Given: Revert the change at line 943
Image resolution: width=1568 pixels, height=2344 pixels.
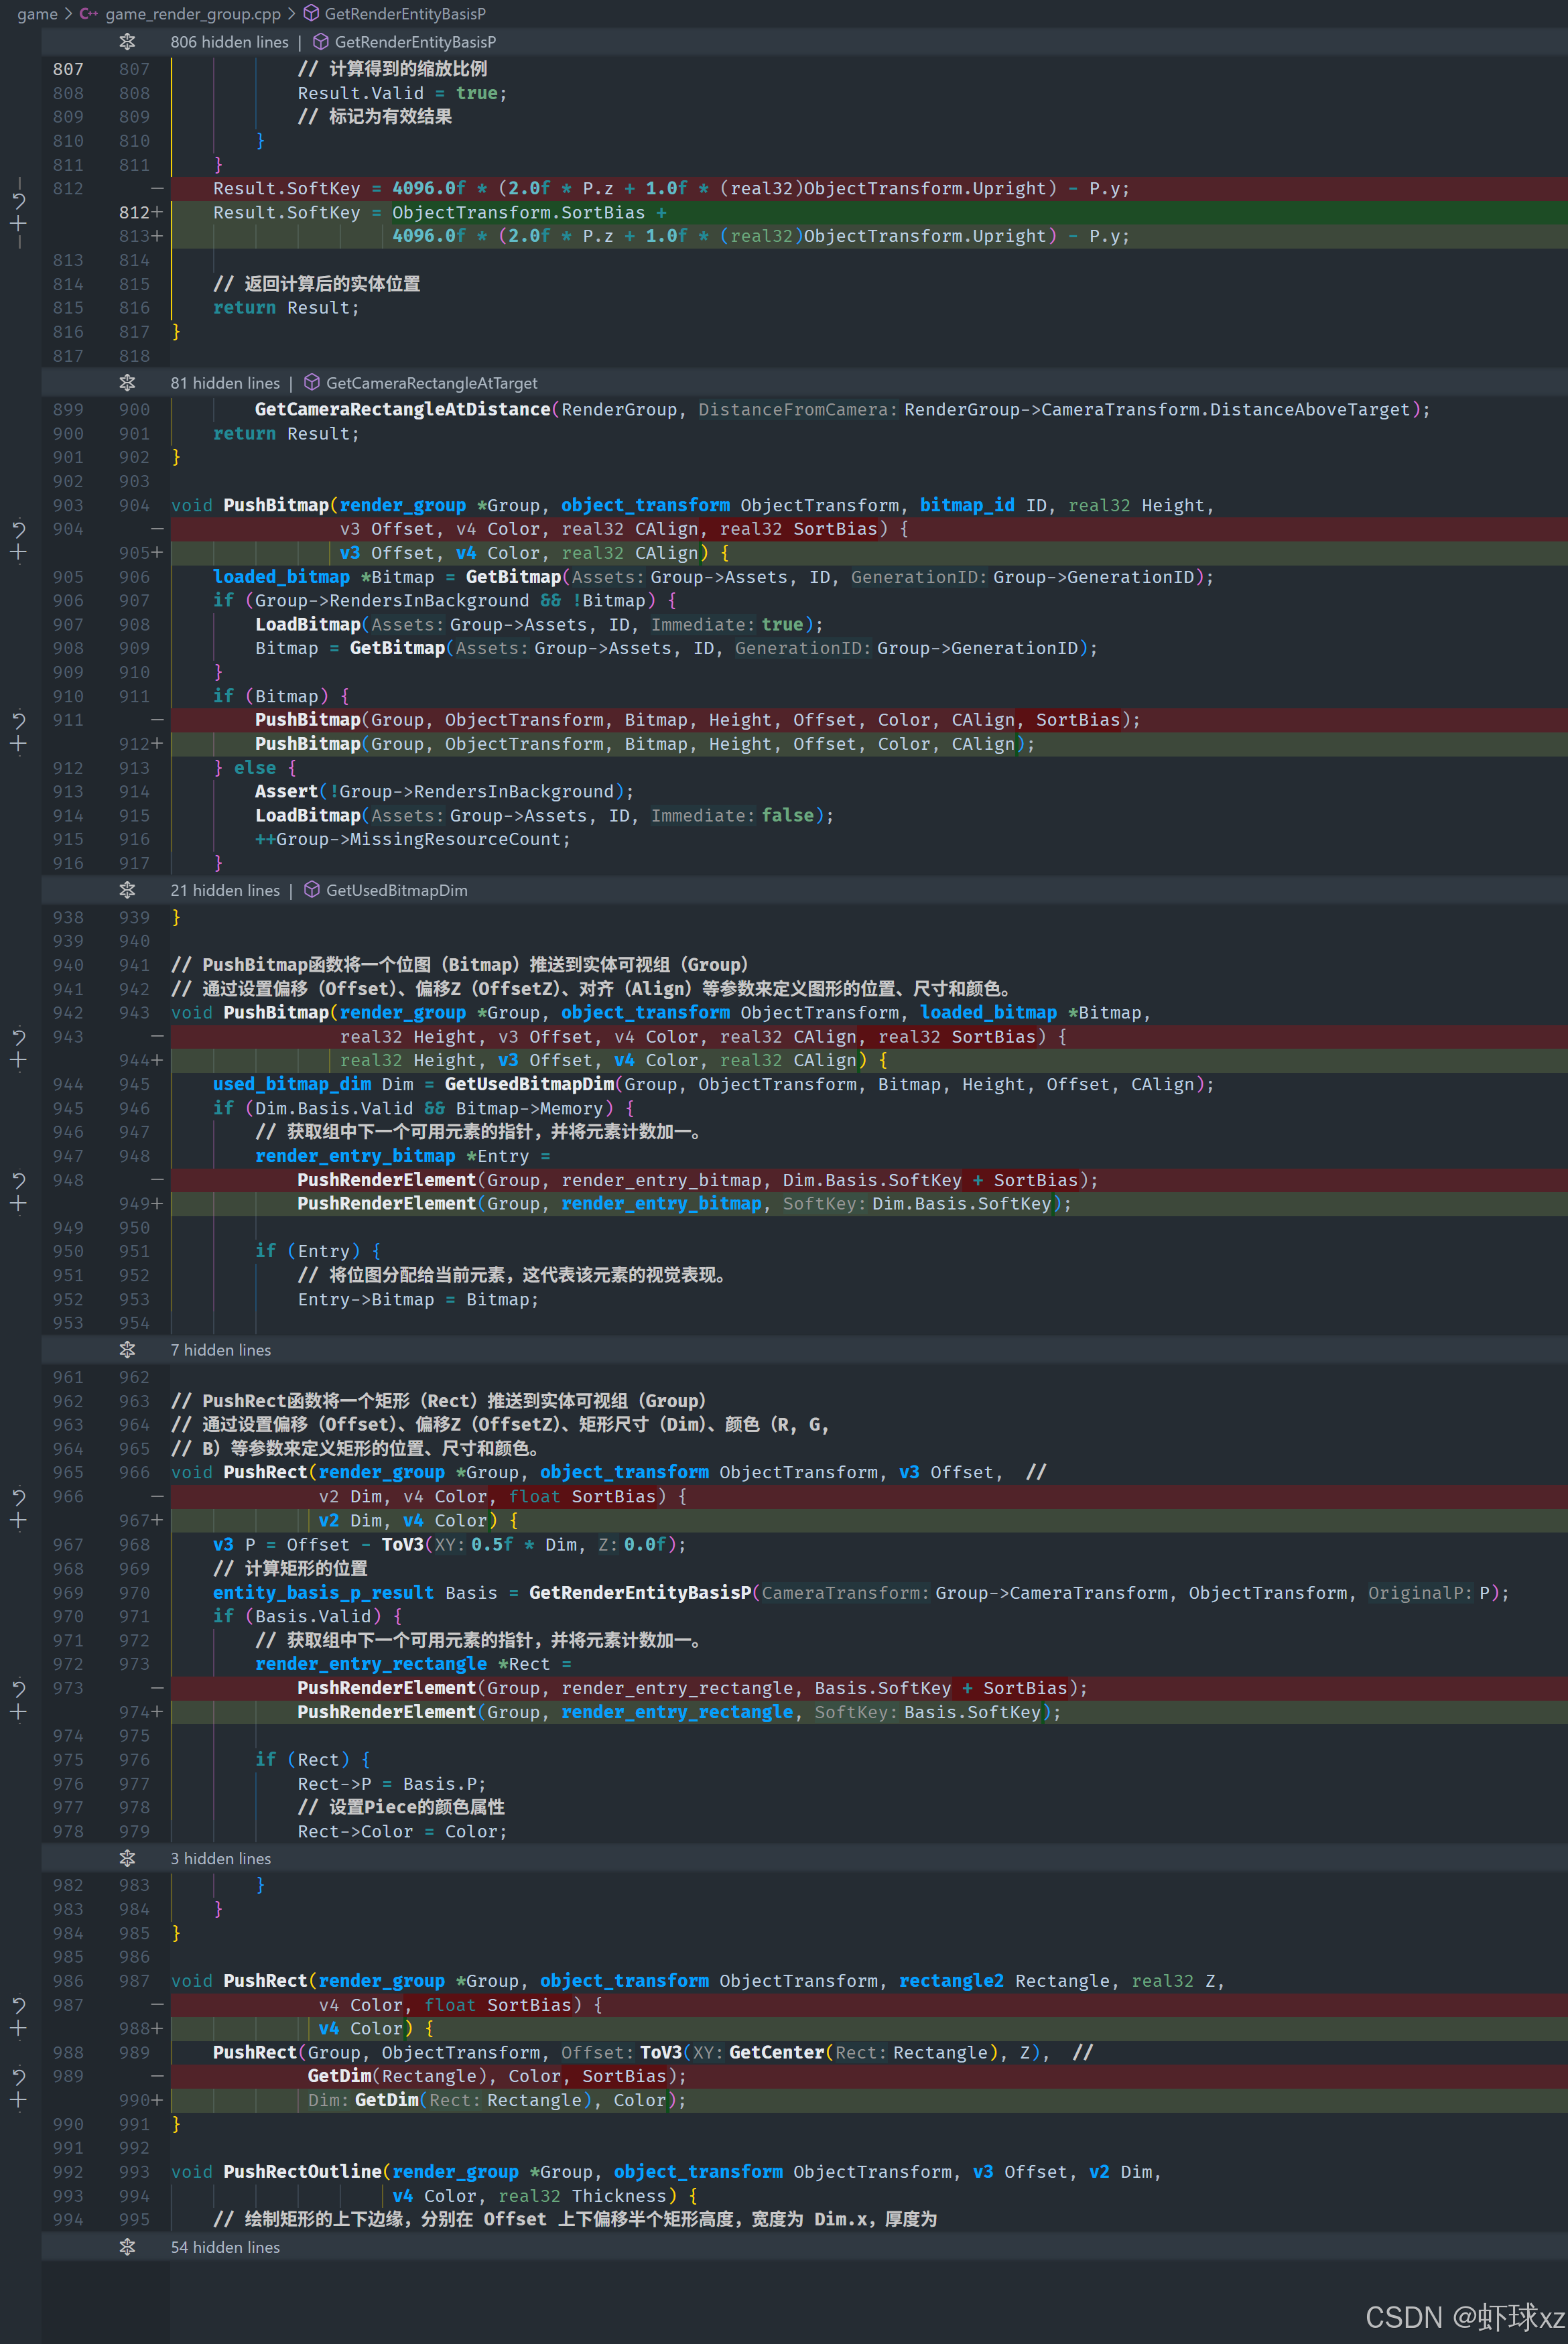Looking at the screenshot, I should [18, 1037].
